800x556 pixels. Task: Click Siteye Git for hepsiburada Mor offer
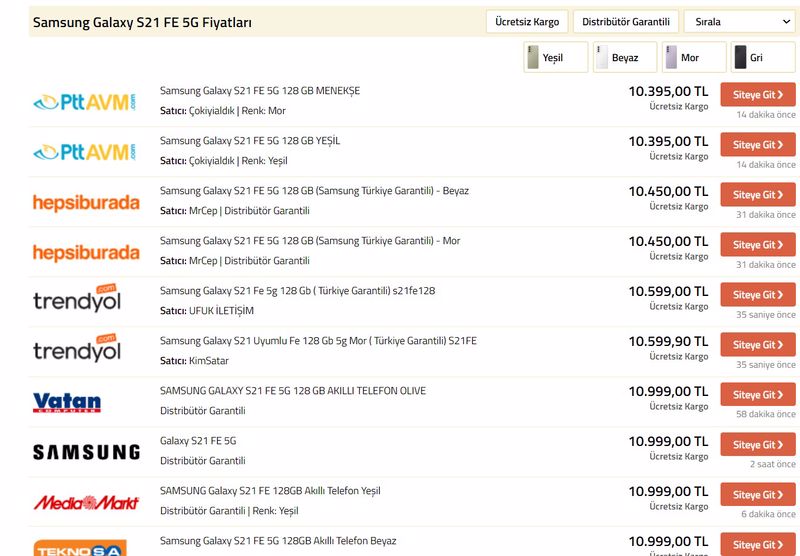tap(758, 244)
